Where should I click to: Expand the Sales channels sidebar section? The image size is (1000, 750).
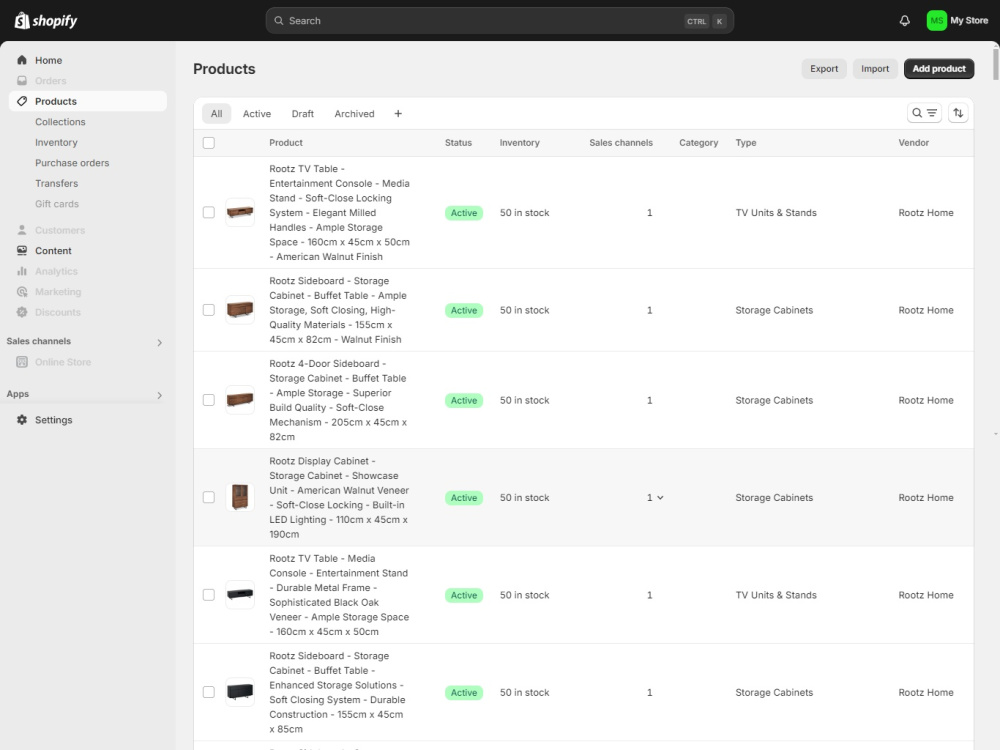coord(159,342)
